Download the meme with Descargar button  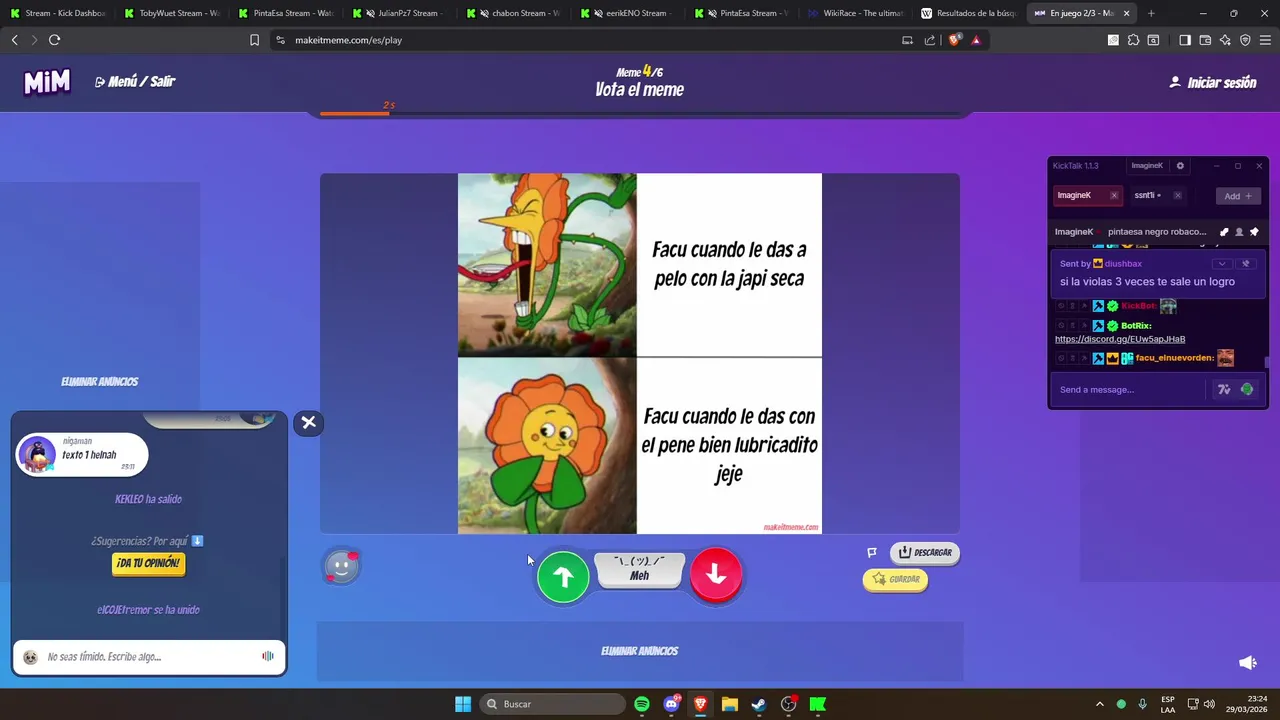tap(925, 552)
